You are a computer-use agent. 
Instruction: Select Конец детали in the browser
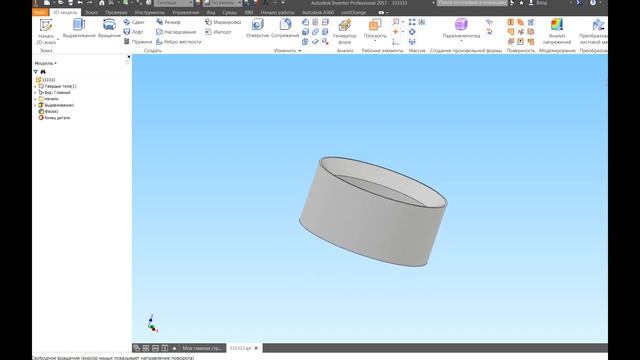tap(54, 118)
